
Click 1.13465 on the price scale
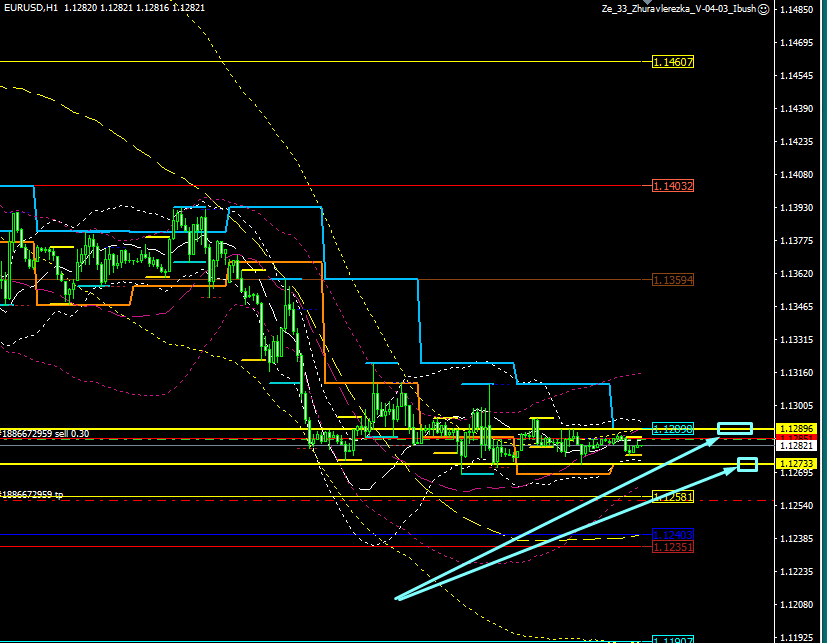(796, 307)
